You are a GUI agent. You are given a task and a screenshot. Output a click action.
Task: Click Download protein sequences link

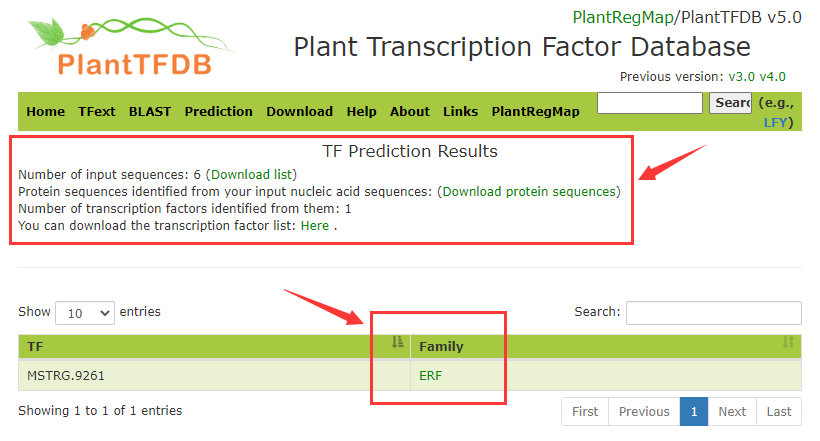pyautogui.click(x=529, y=191)
